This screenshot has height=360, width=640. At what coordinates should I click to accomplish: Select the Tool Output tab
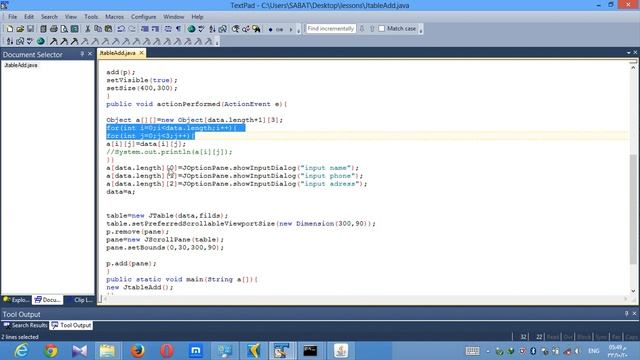71,325
